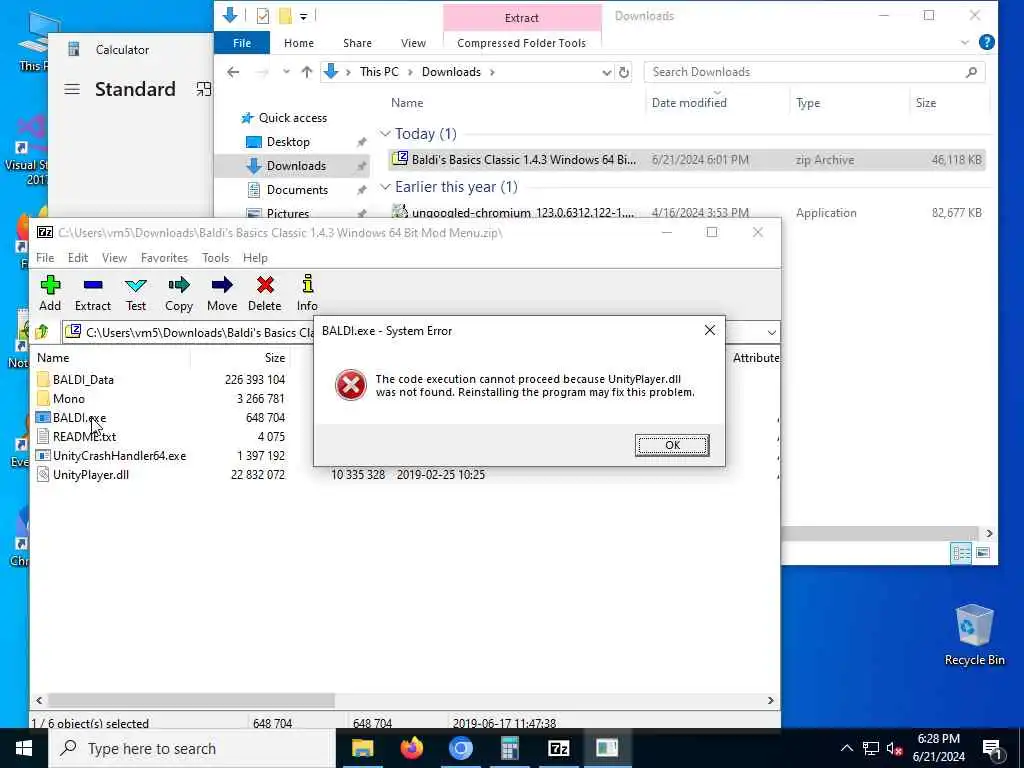Viewport: 1024px width, 768px height.
Task: Expand the Explorer ribbon chevron
Action: coord(965,42)
